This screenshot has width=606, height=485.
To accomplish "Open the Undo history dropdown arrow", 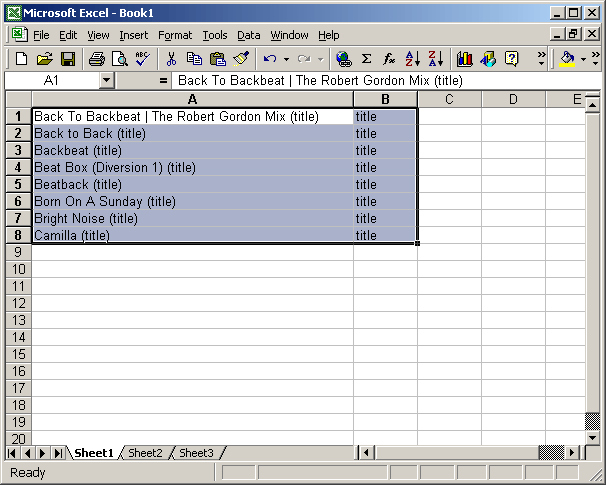I will 286,59.
